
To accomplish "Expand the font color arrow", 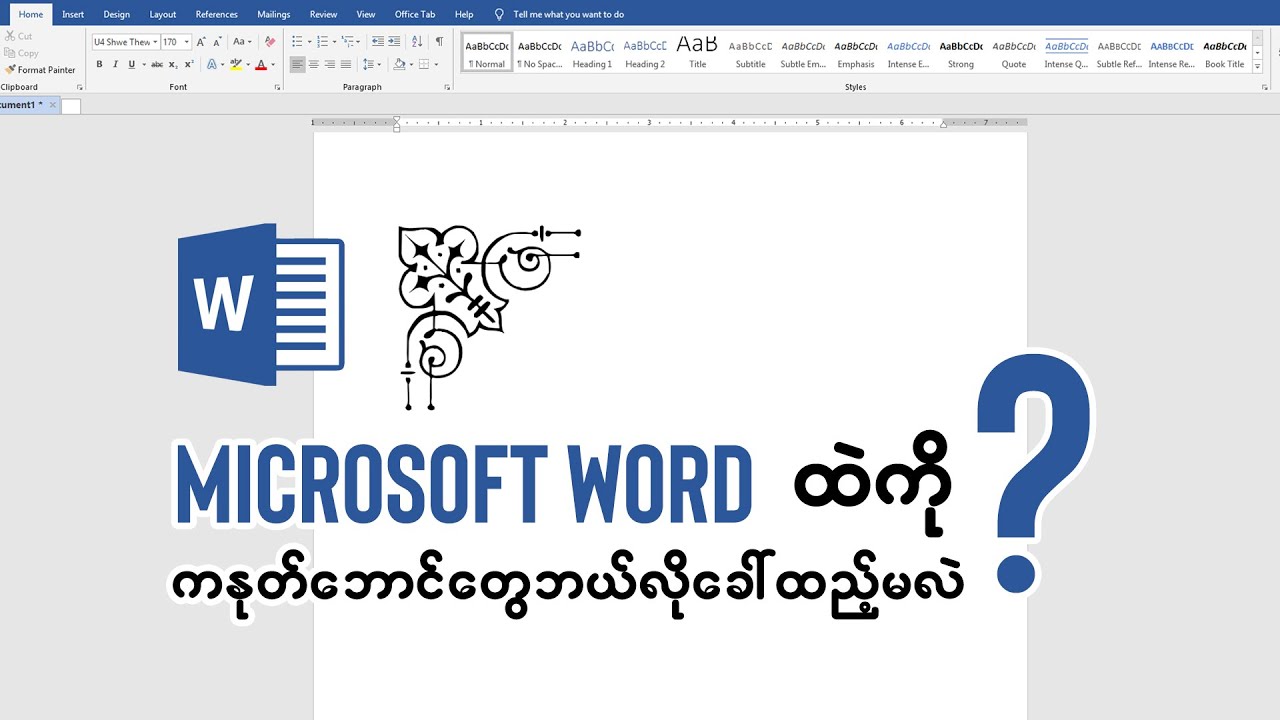I will [x=272, y=64].
